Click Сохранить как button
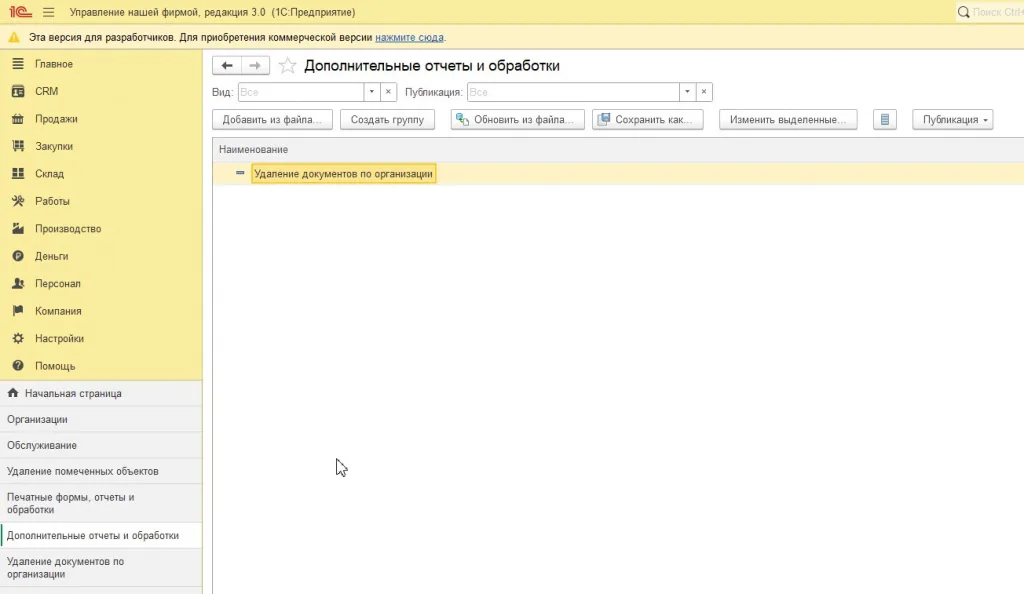Image resolution: width=1024 pixels, height=594 pixels. pyautogui.click(x=648, y=119)
